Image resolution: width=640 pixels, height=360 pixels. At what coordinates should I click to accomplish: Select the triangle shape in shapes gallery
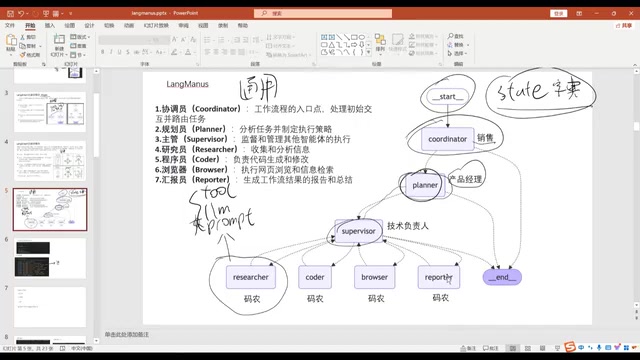(331, 44)
